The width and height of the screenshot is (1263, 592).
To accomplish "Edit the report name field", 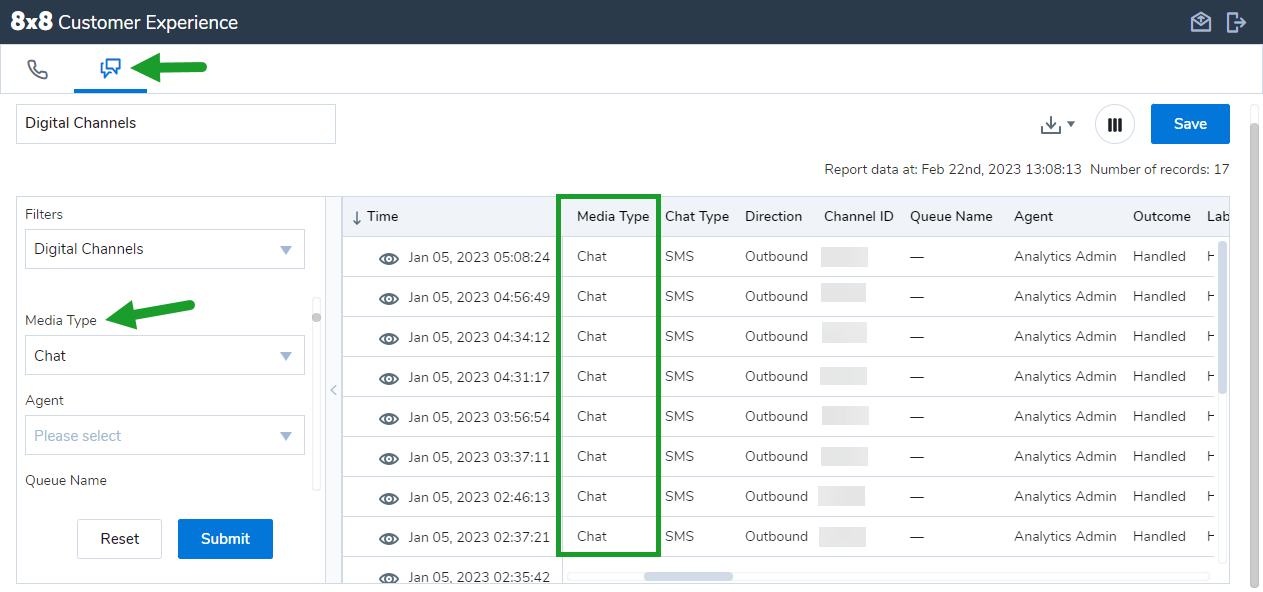I will point(175,123).
